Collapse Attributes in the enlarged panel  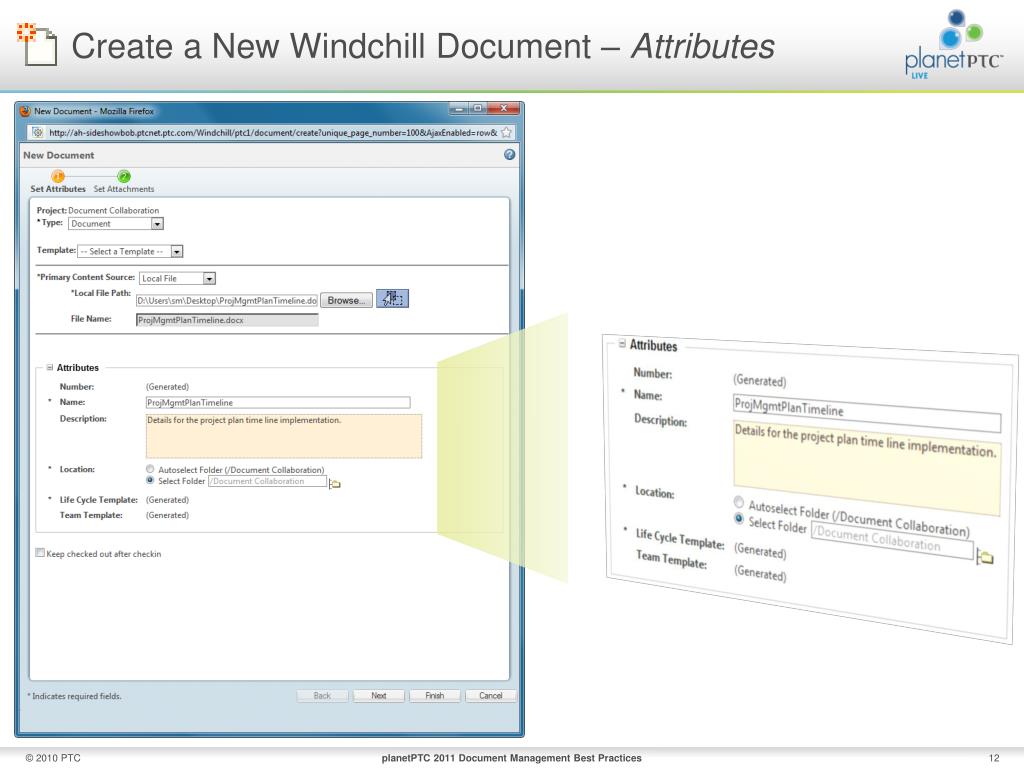pos(622,343)
